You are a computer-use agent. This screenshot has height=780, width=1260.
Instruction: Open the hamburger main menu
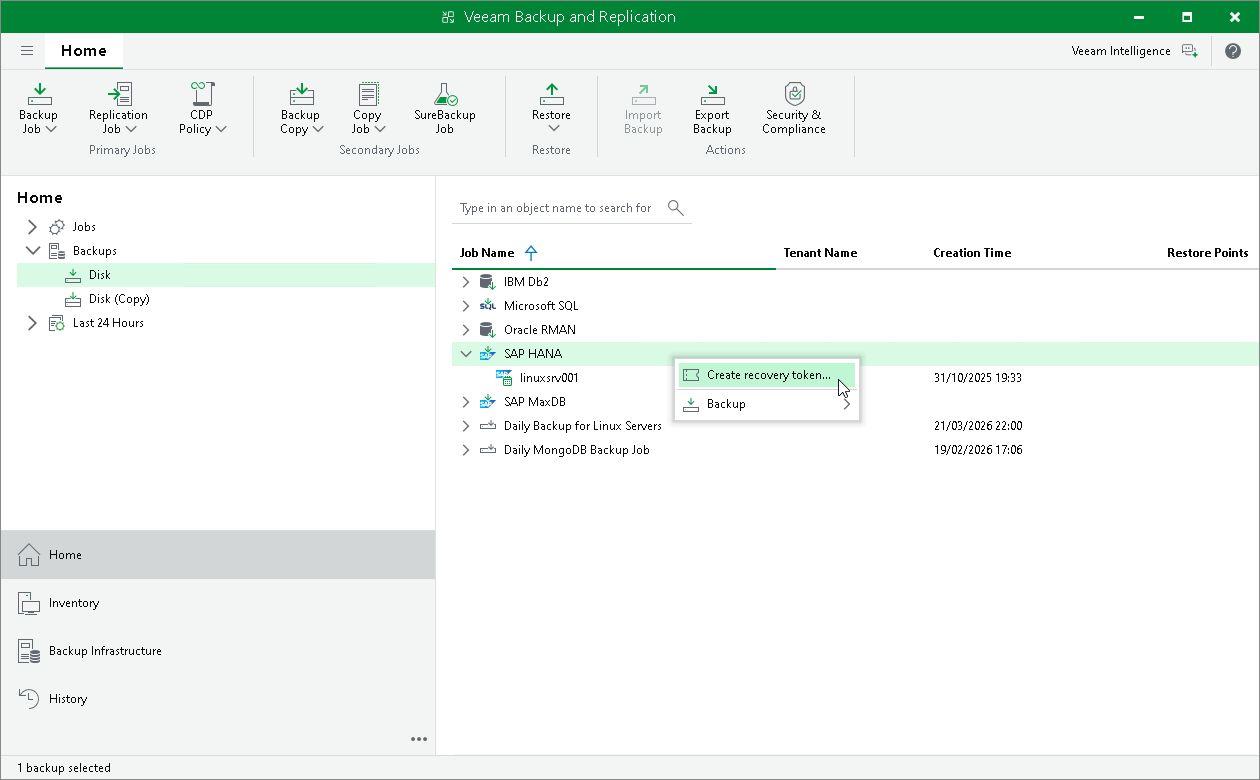pyautogui.click(x=27, y=51)
